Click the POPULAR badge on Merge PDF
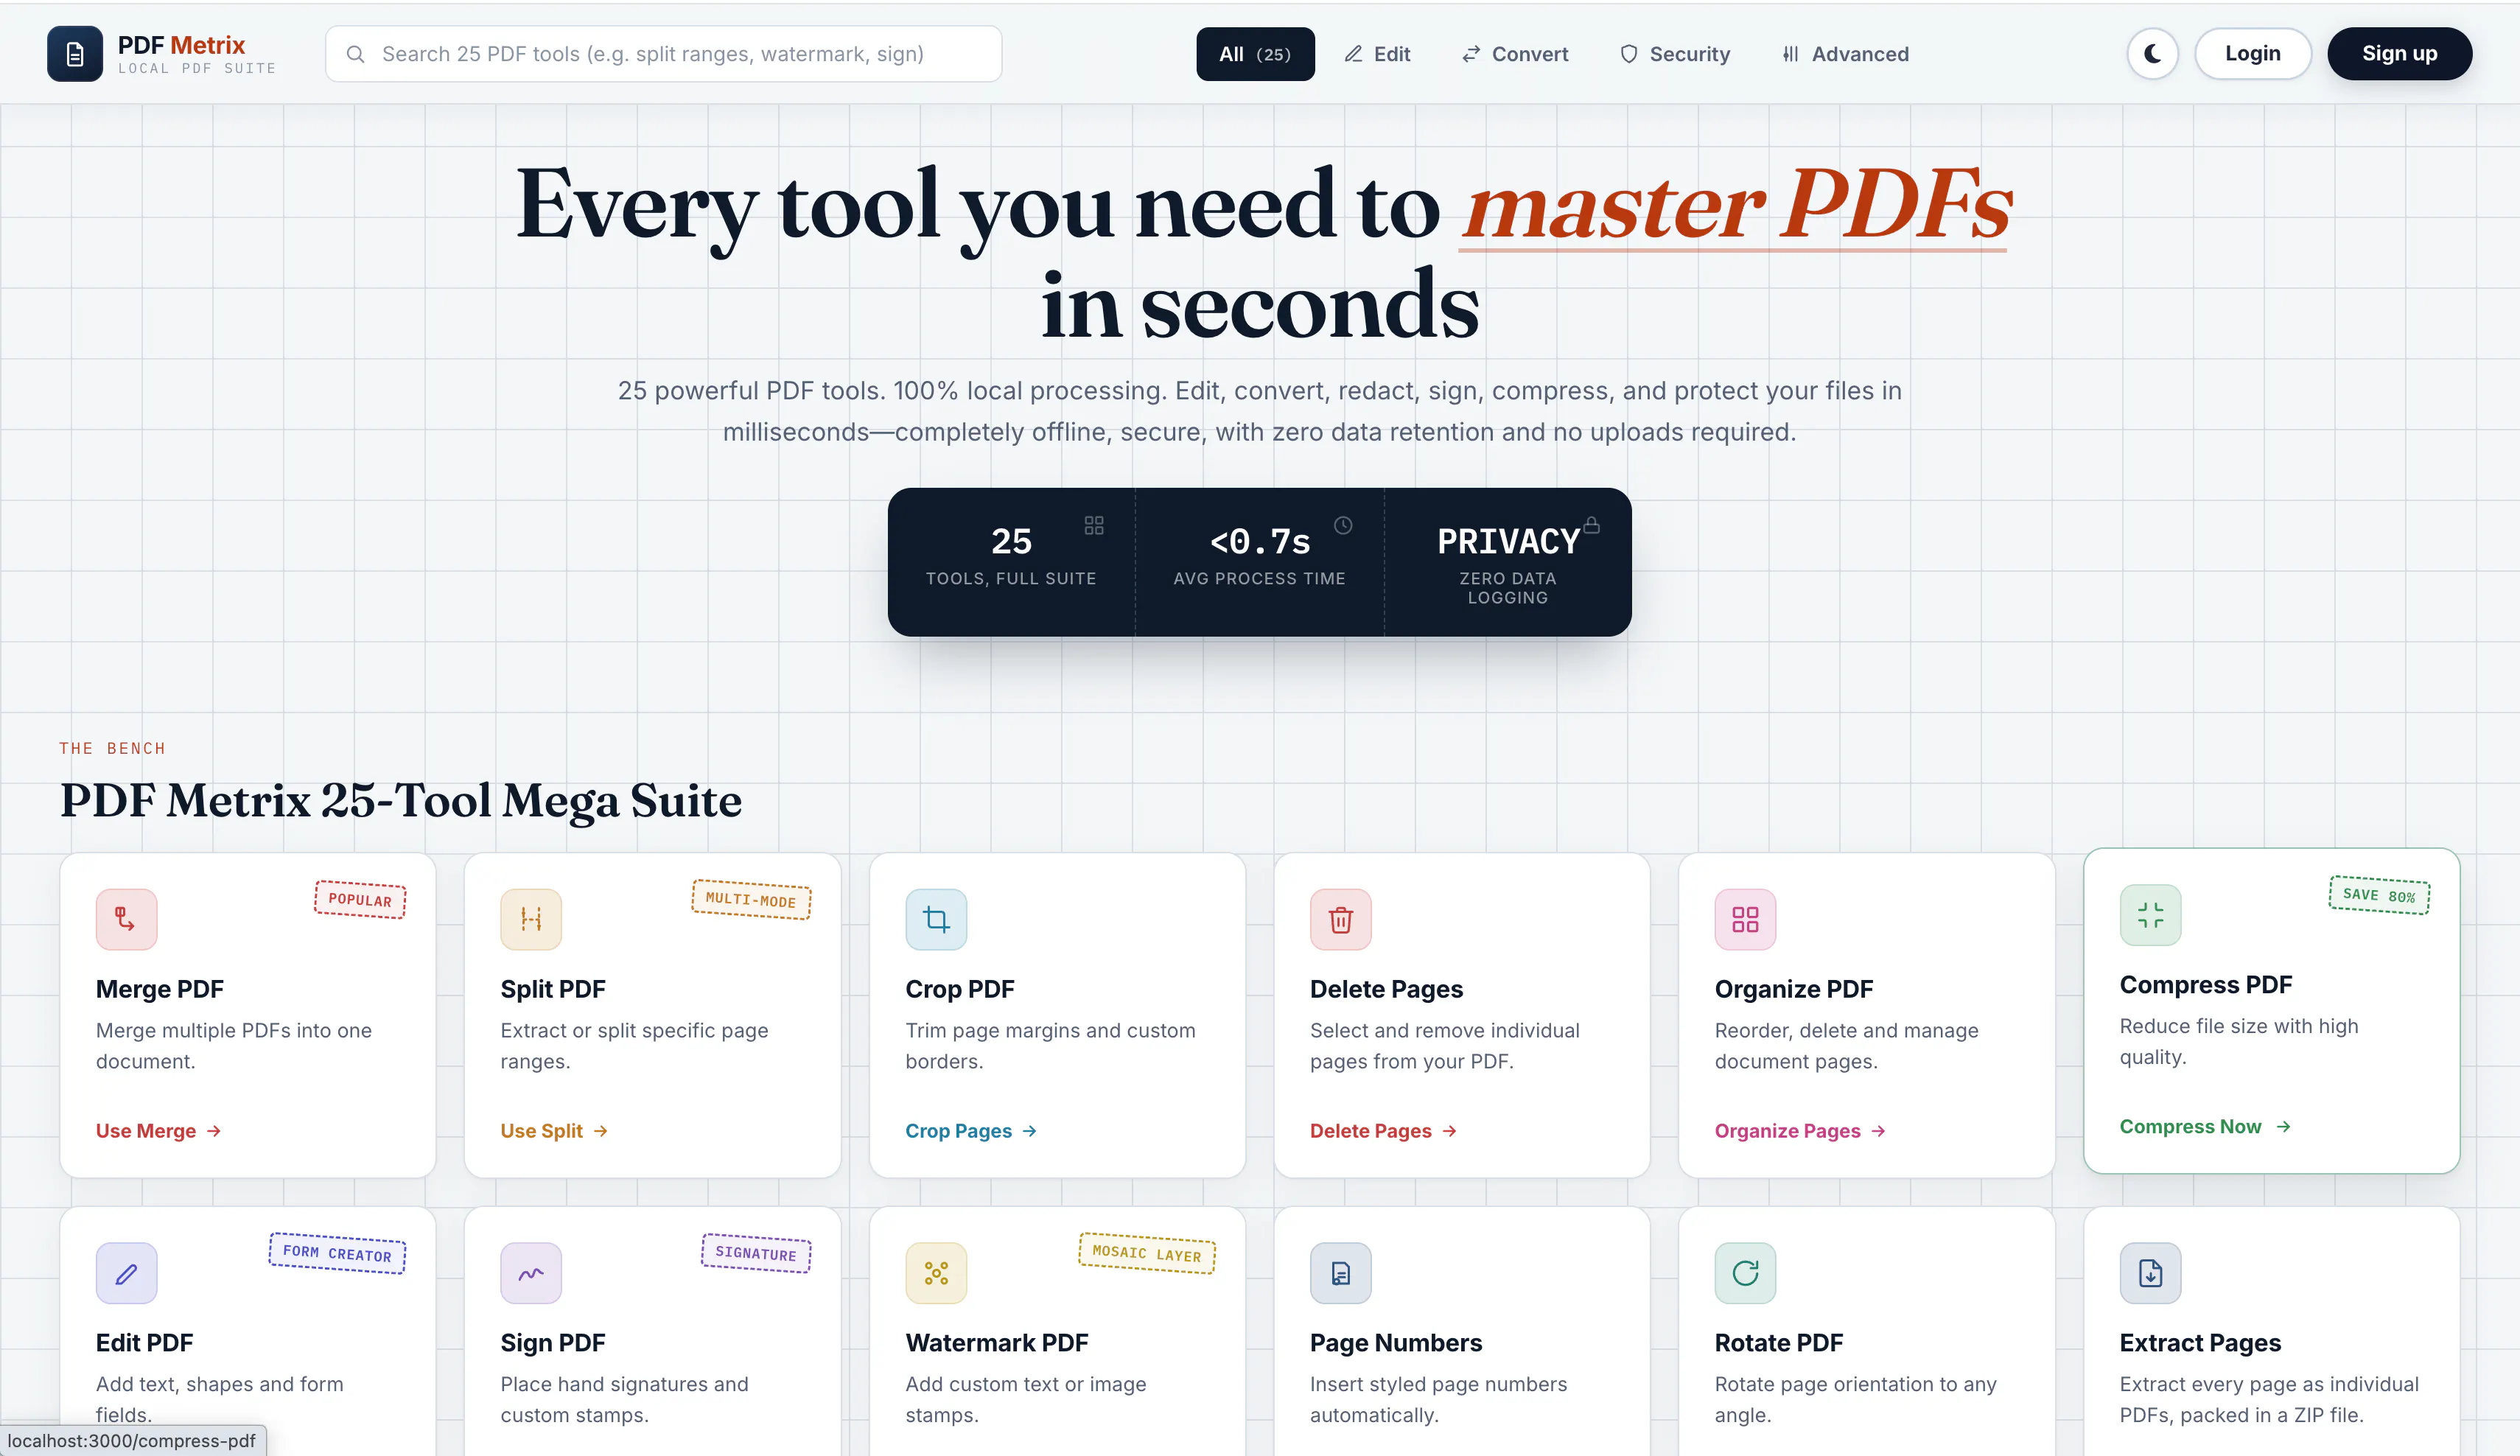 tap(360, 900)
